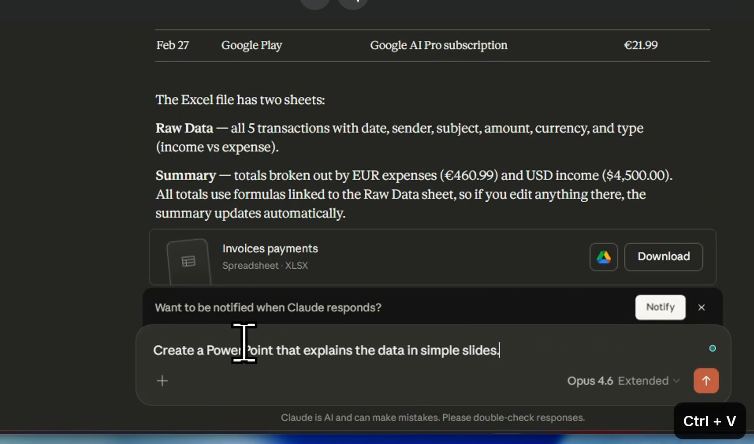Open the Opus 4.6 Extended model dropdown
Screen dimensions: 754x444
622,381
